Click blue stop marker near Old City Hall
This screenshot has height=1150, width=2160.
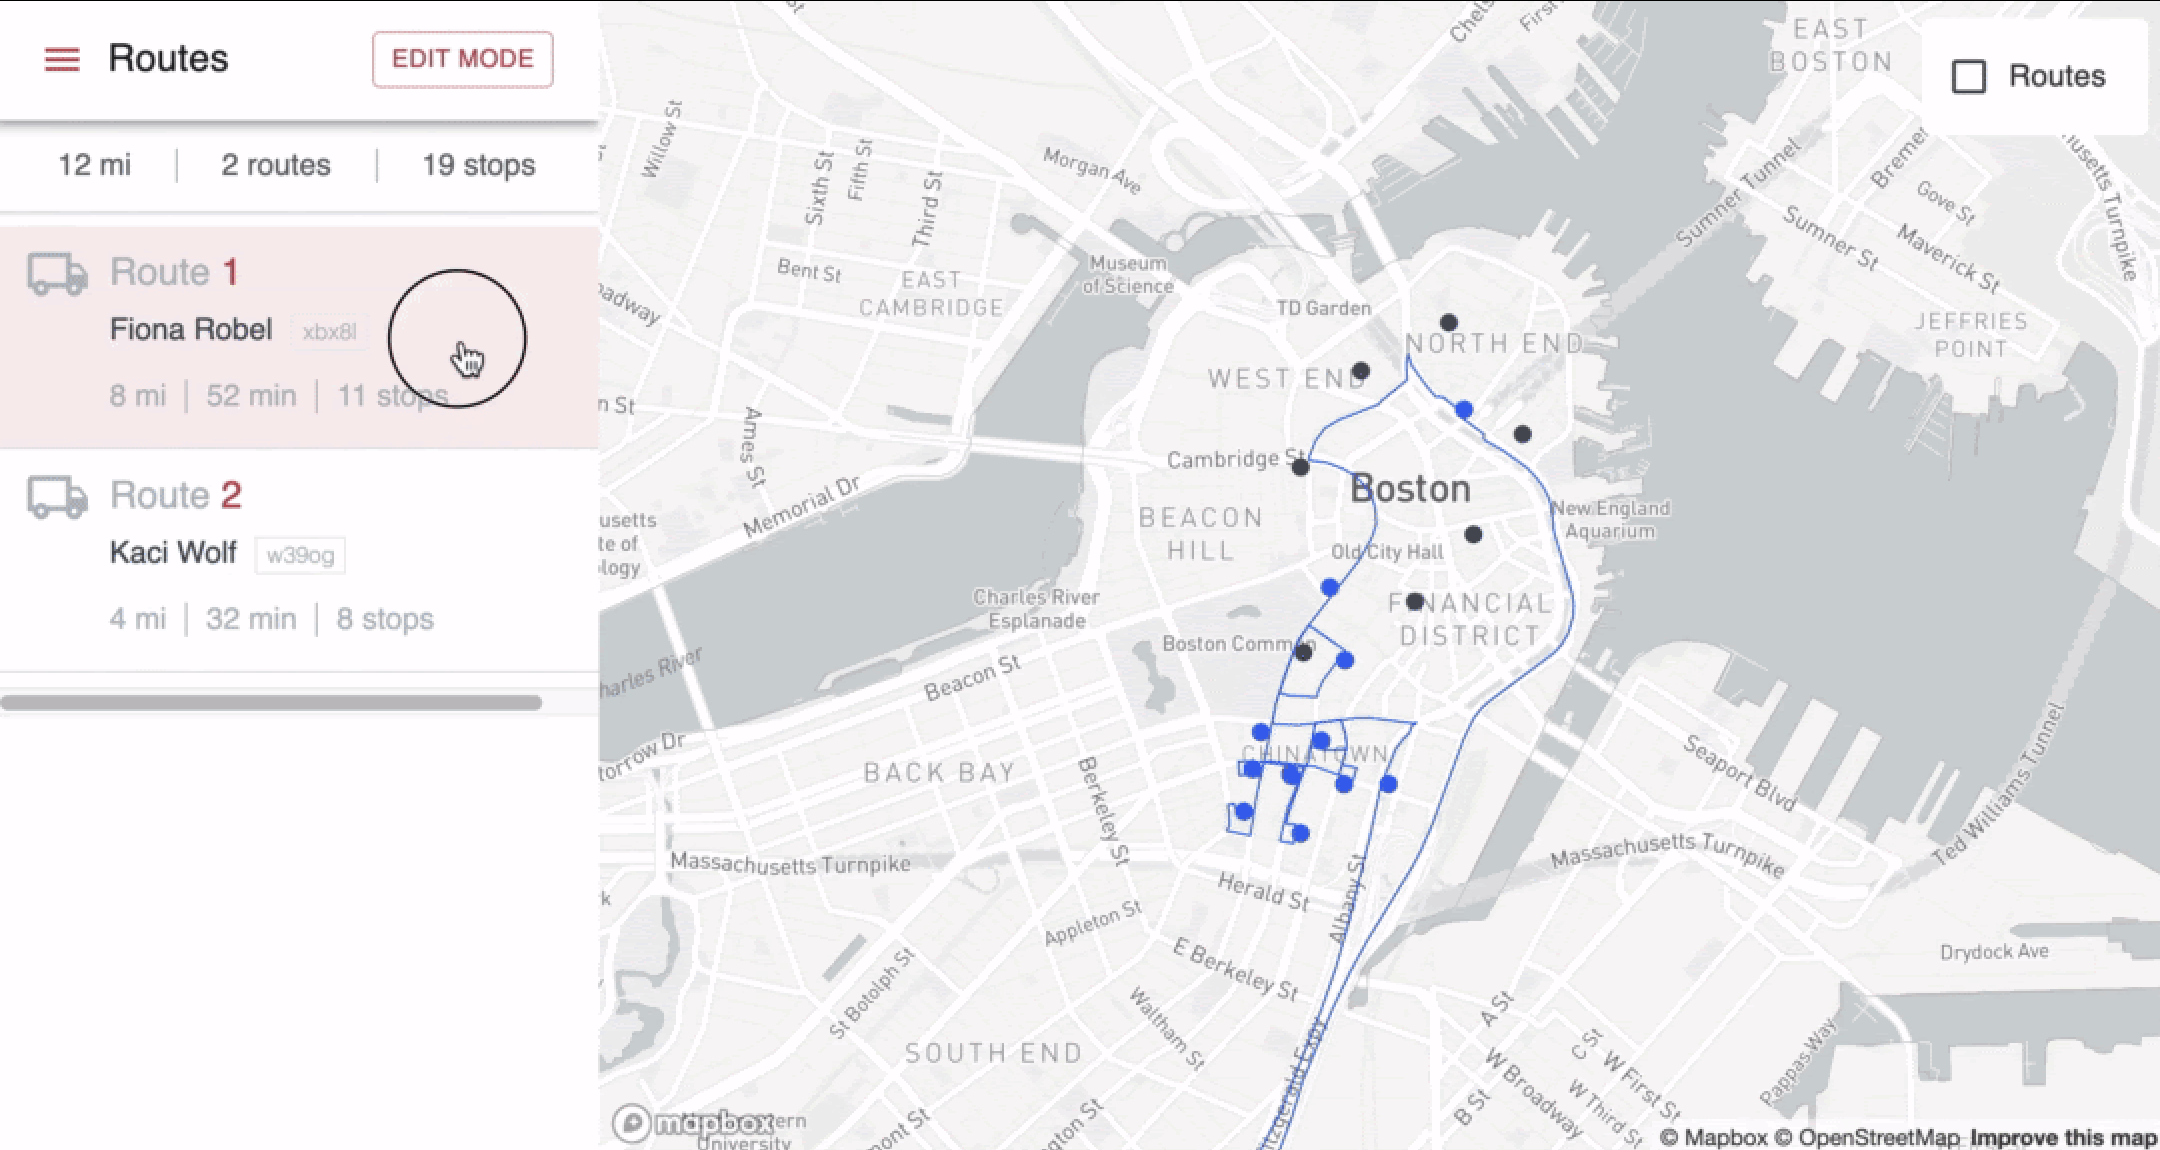coord(1329,588)
